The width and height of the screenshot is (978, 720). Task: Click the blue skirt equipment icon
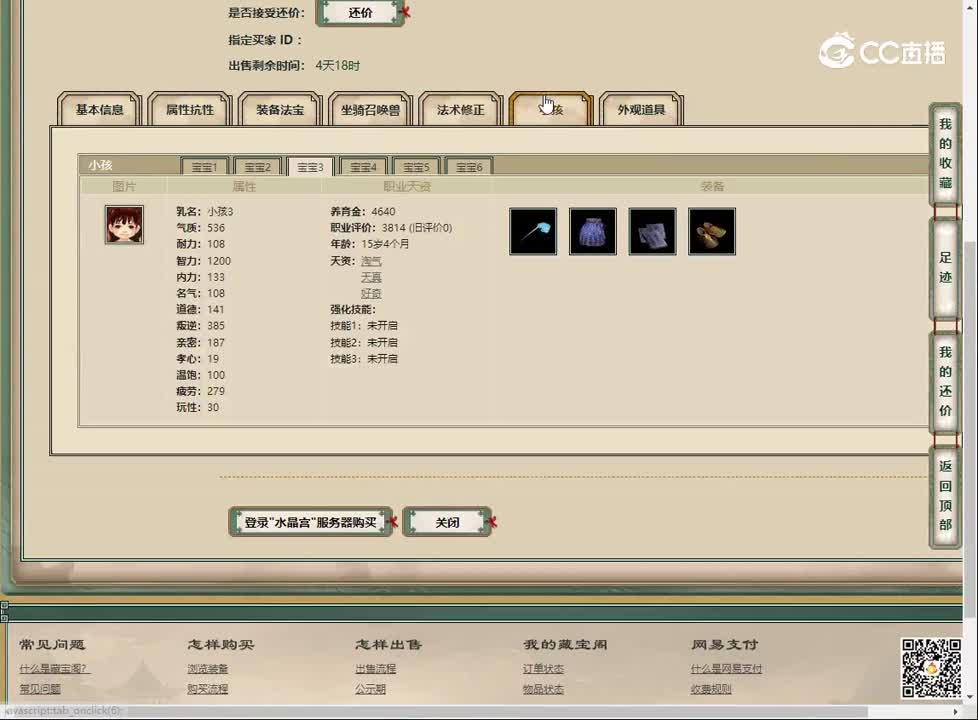click(x=593, y=231)
